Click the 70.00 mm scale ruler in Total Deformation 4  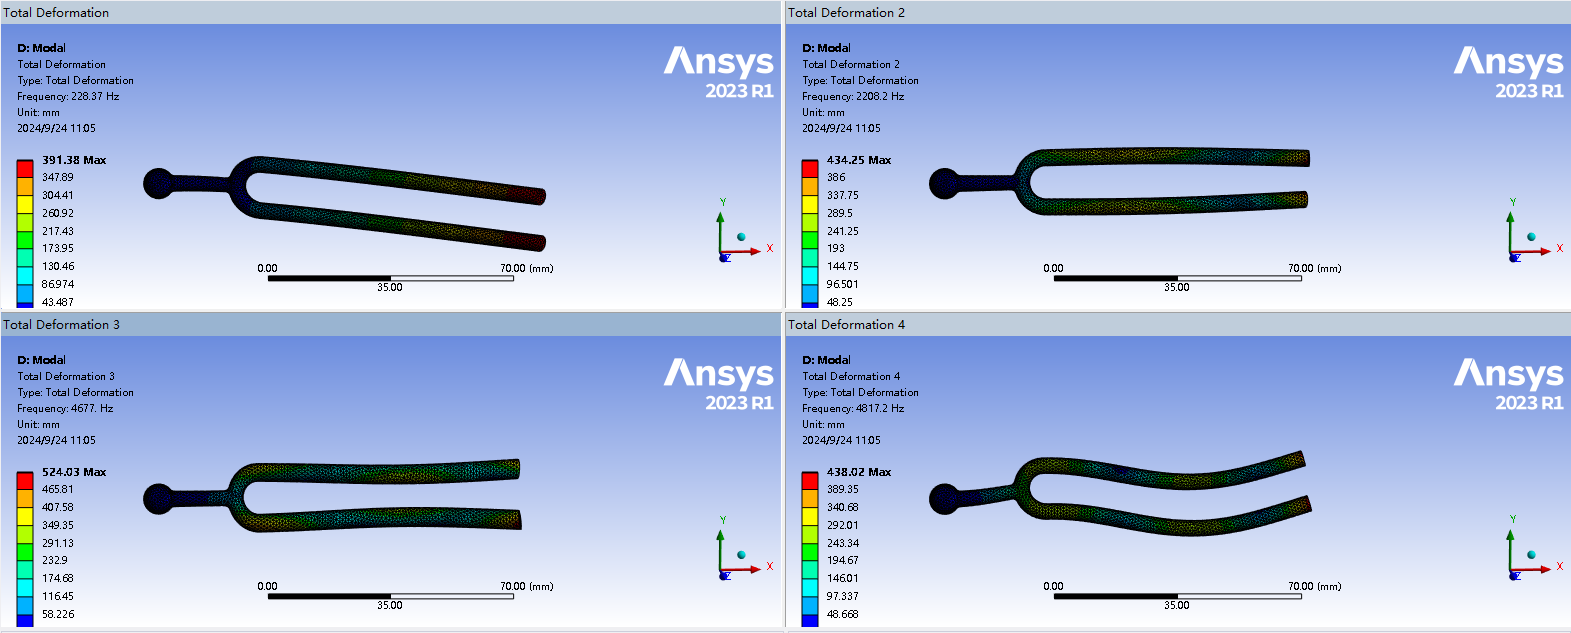[1176, 596]
